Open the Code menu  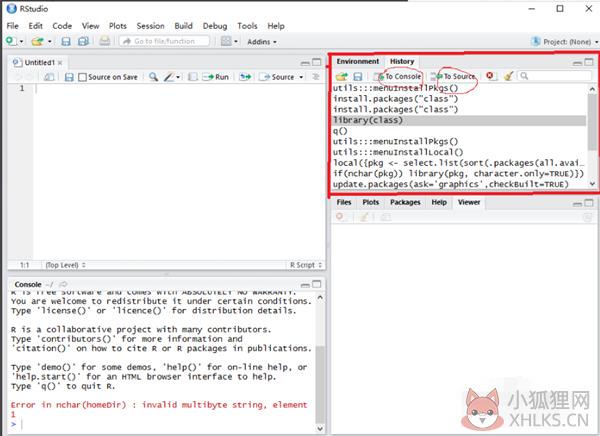pos(62,26)
